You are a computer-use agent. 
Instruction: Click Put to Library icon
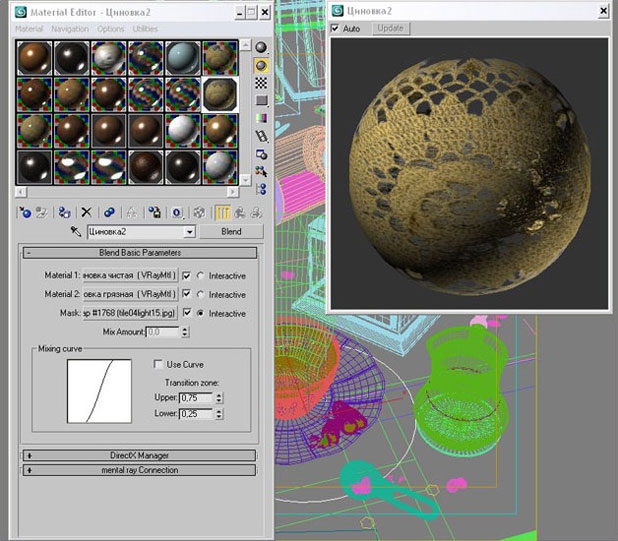pyautogui.click(x=154, y=213)
